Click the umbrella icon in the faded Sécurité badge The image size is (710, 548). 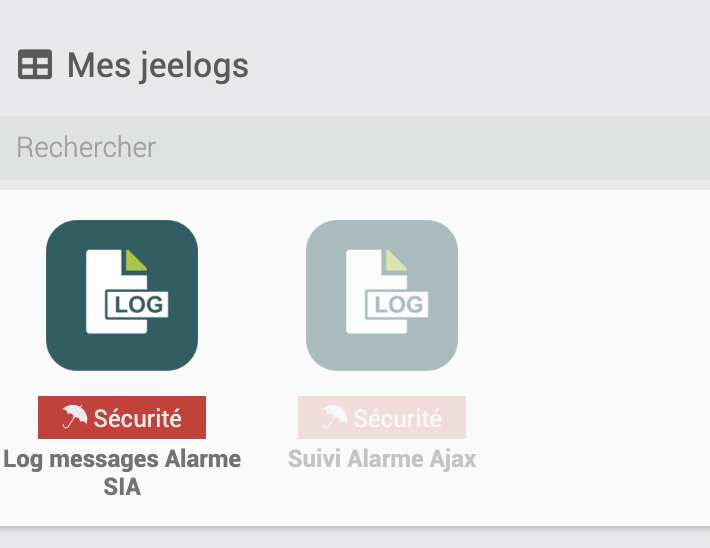coord(334,417)
